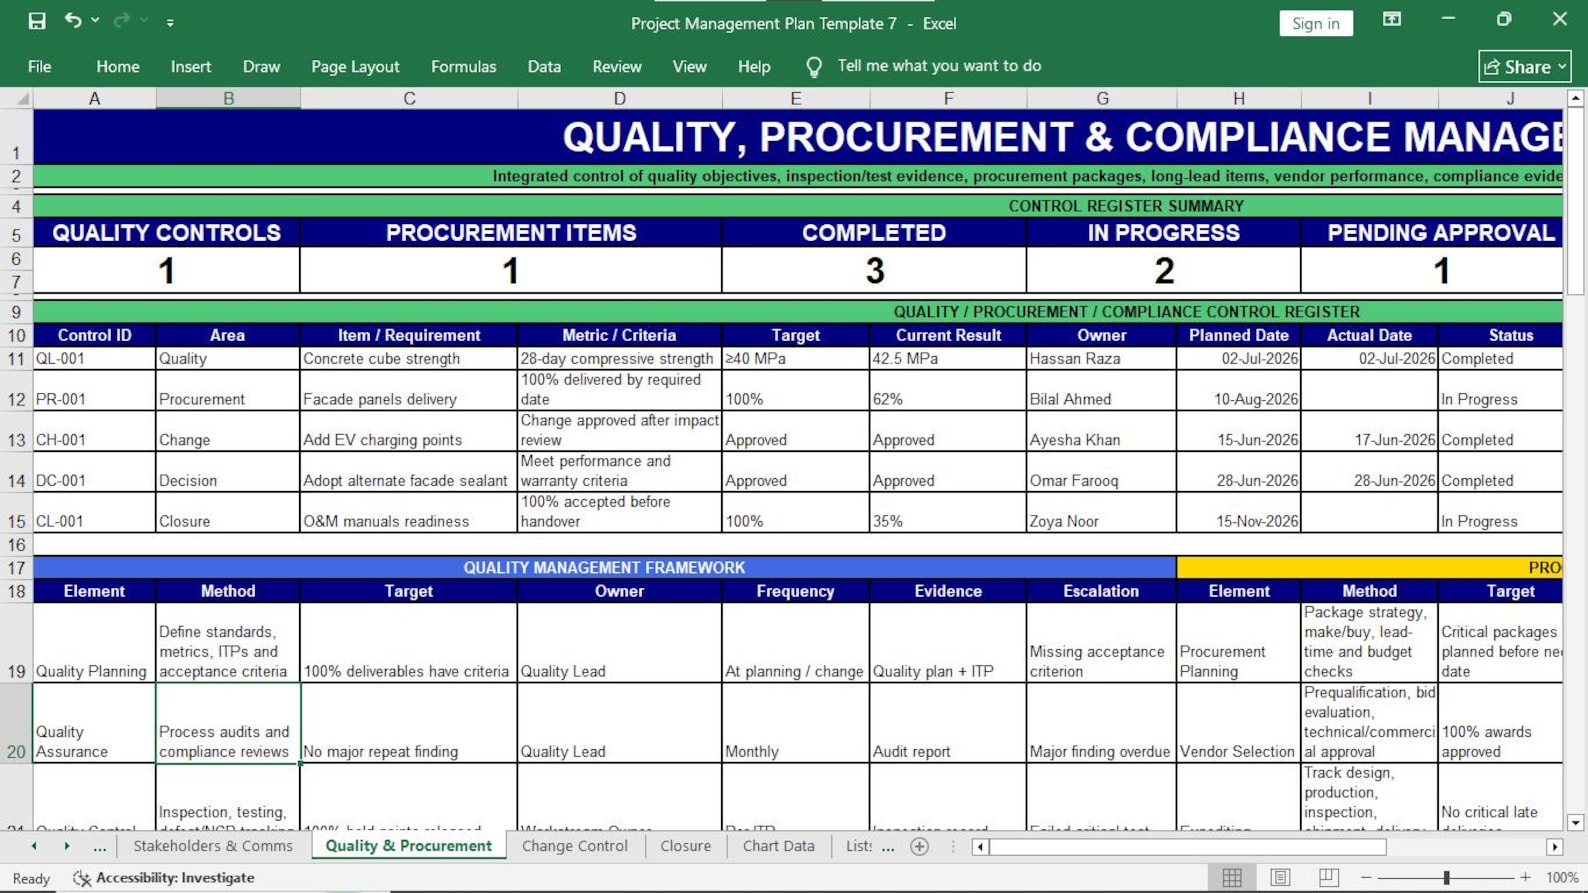
Task: Switch to Page Break Preview icon
Action: point(1328,877)
